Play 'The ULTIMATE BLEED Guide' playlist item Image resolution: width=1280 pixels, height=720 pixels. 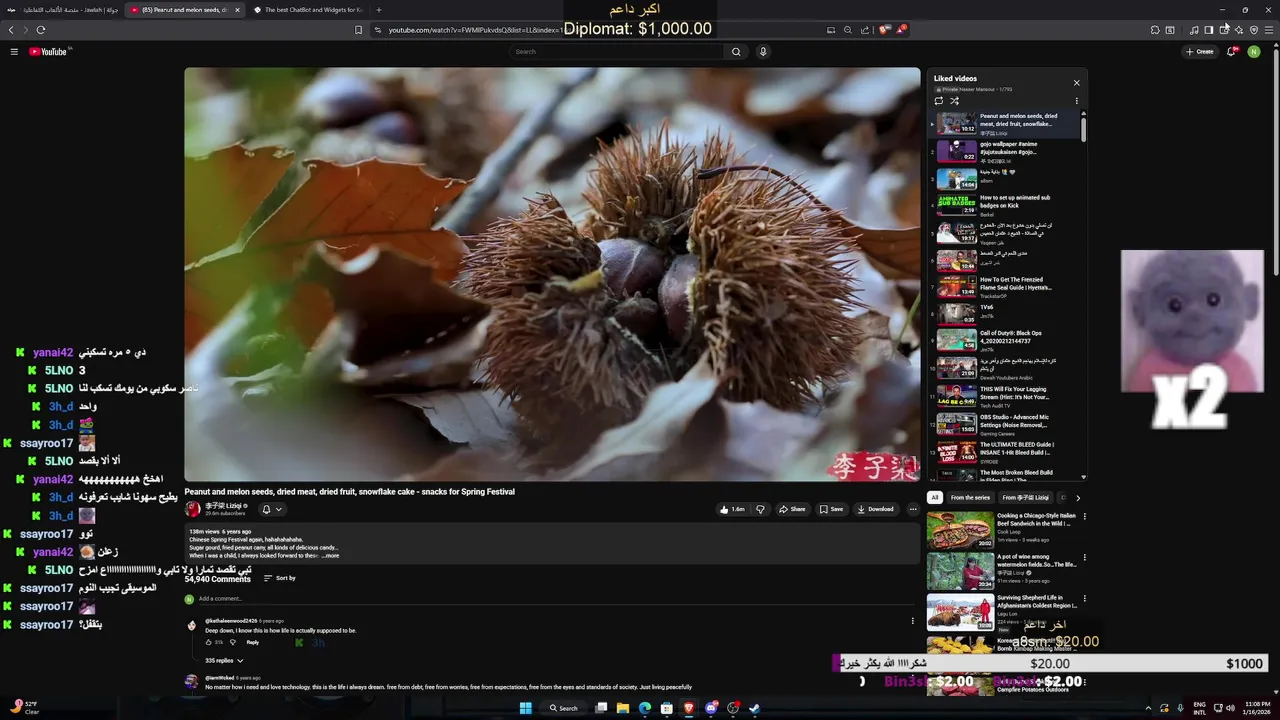pyautogui.click(x=1005, y=452)
